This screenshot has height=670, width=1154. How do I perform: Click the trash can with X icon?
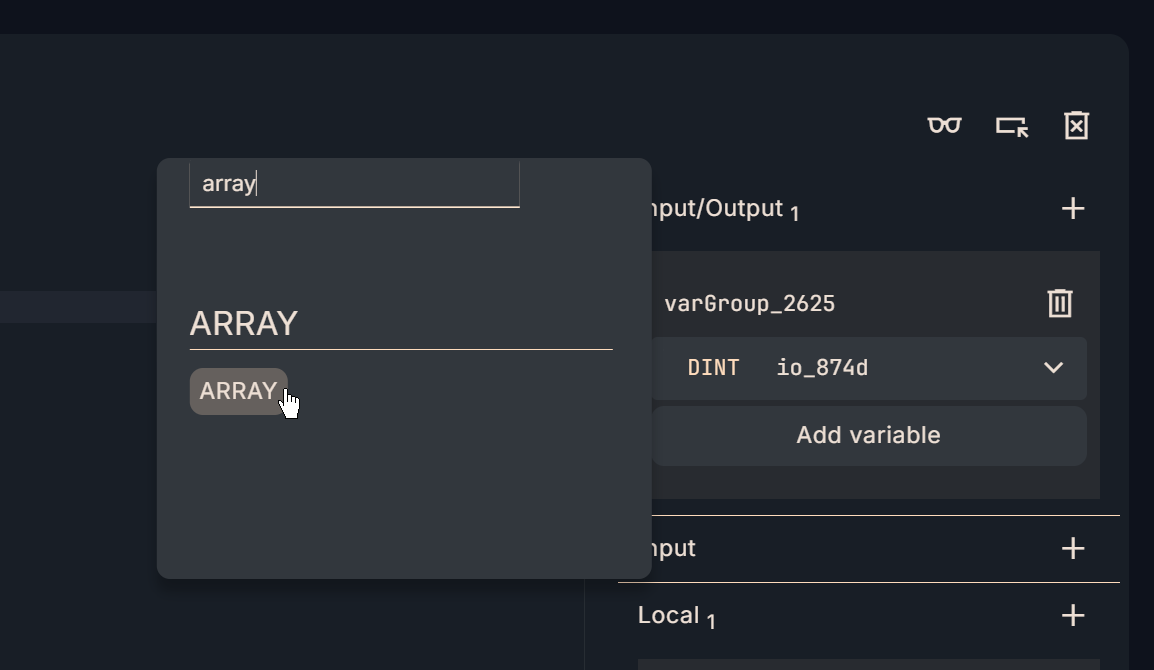pyautogui.click(x=1076, y=126)
